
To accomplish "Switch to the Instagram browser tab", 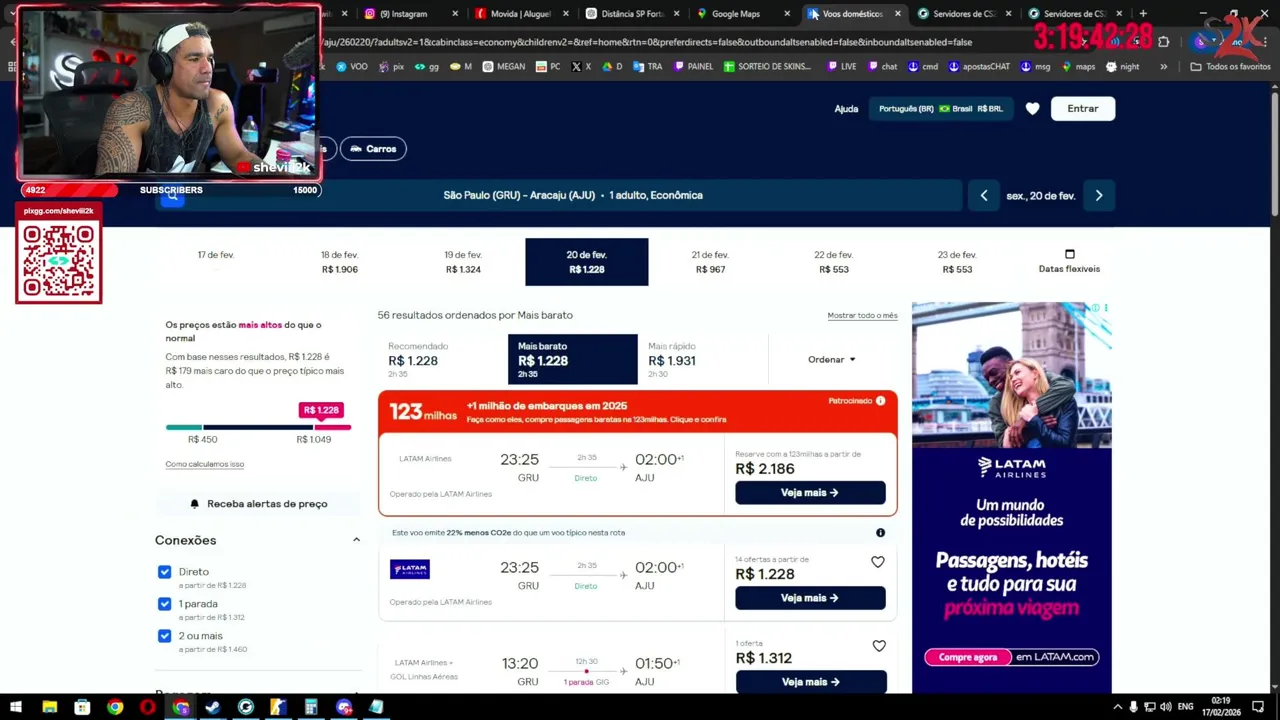I will (x=411, y=14).
